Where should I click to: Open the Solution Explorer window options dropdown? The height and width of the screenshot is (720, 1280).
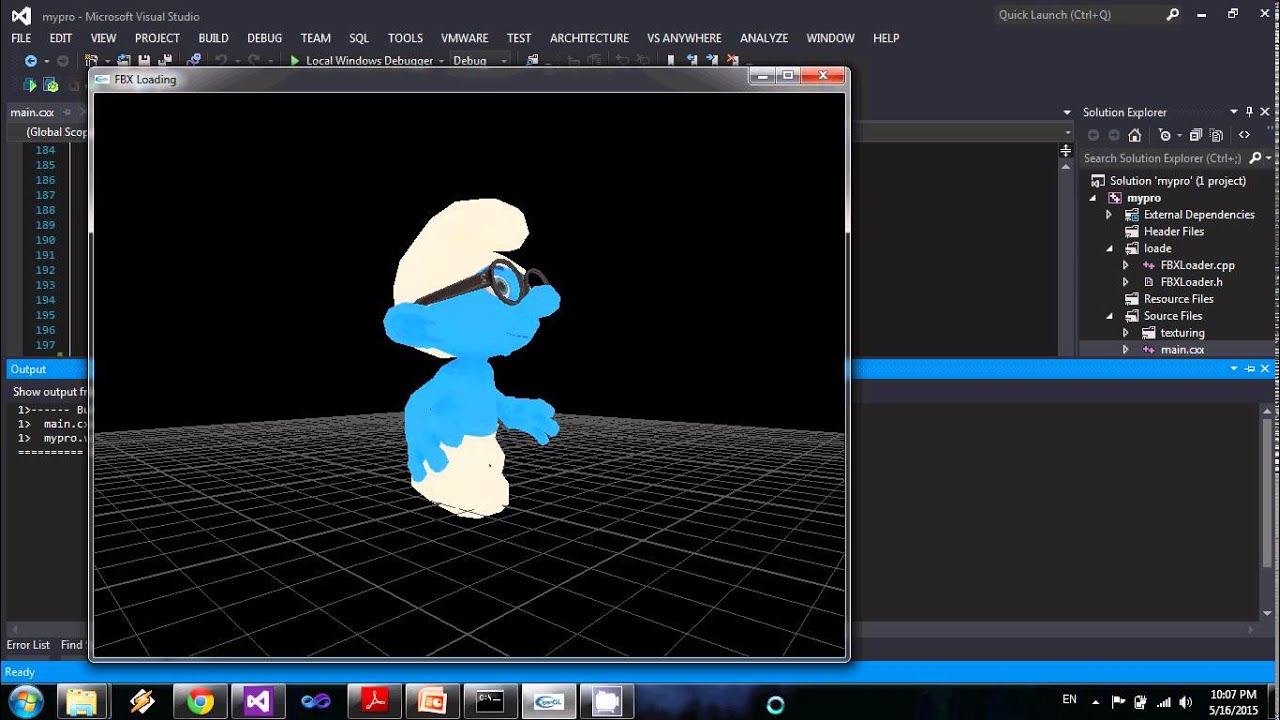[x=1234, y=112]
